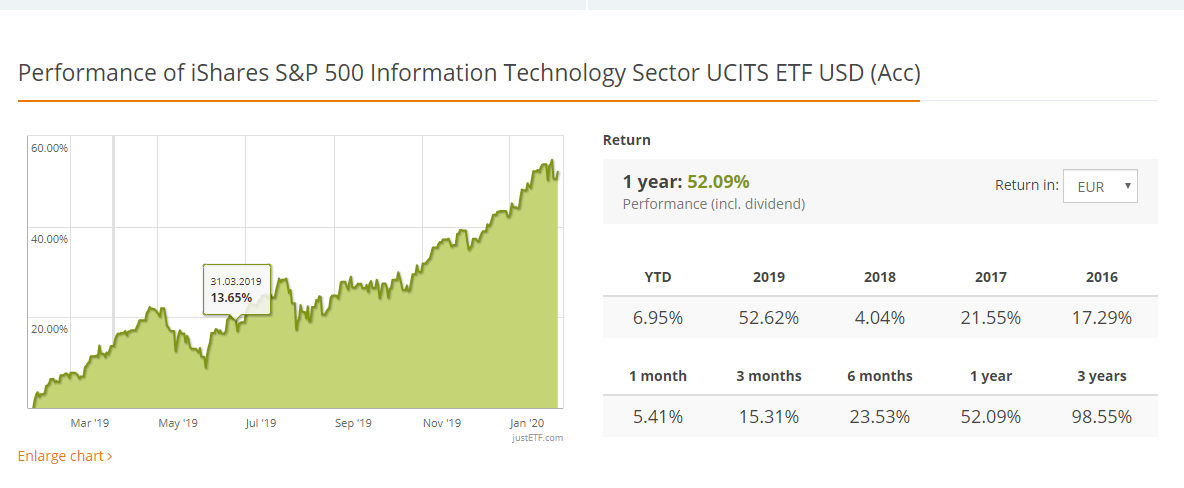The image size is (1184, 488).
Task: Select the 2019 return column header
Action: point(771,277)
